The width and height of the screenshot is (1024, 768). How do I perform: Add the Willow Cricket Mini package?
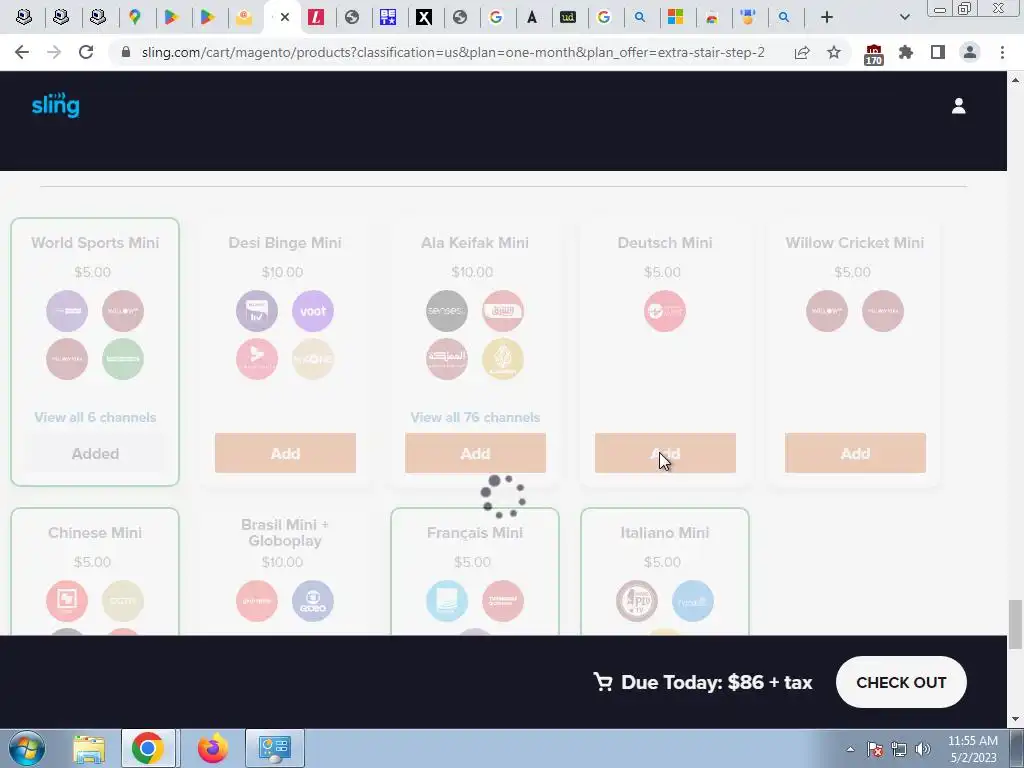tap(855, 453)
